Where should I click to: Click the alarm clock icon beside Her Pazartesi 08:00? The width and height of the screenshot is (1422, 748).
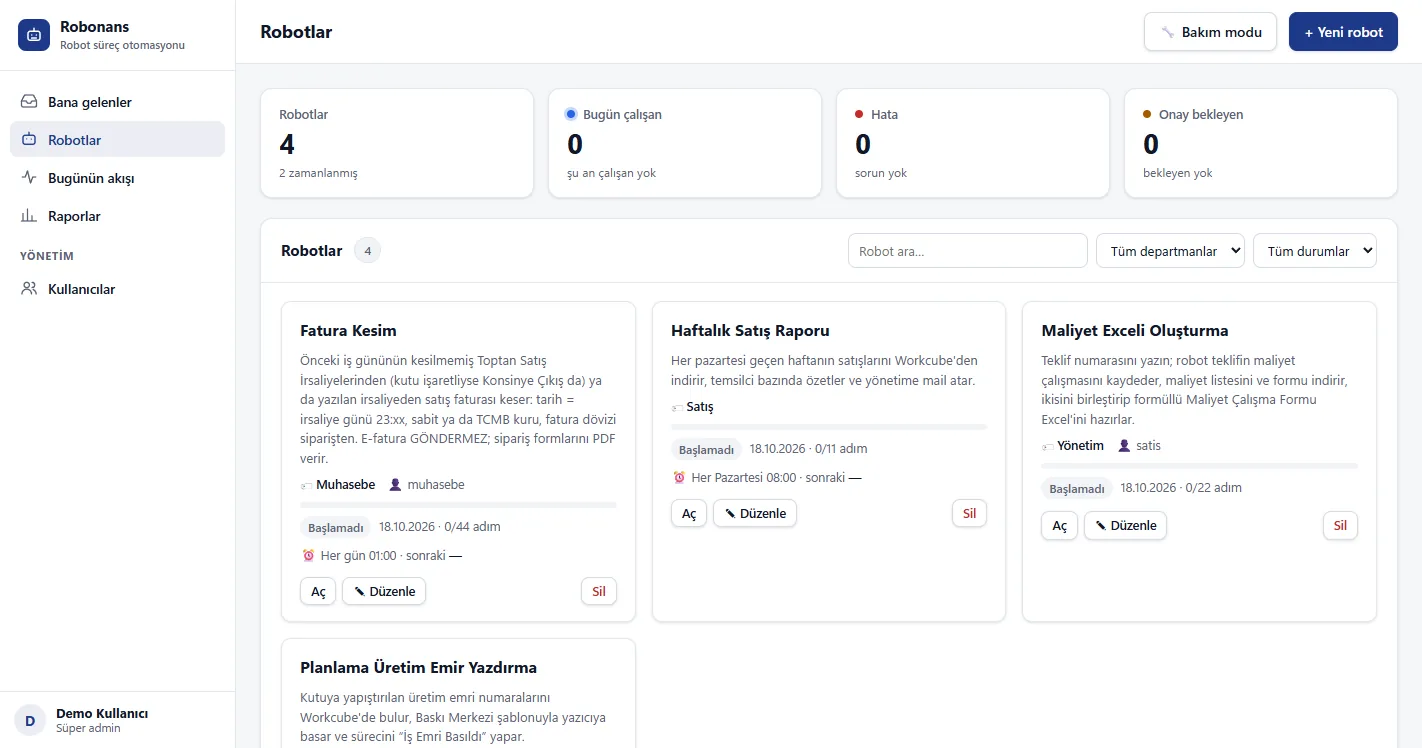[x=679, y=477]
